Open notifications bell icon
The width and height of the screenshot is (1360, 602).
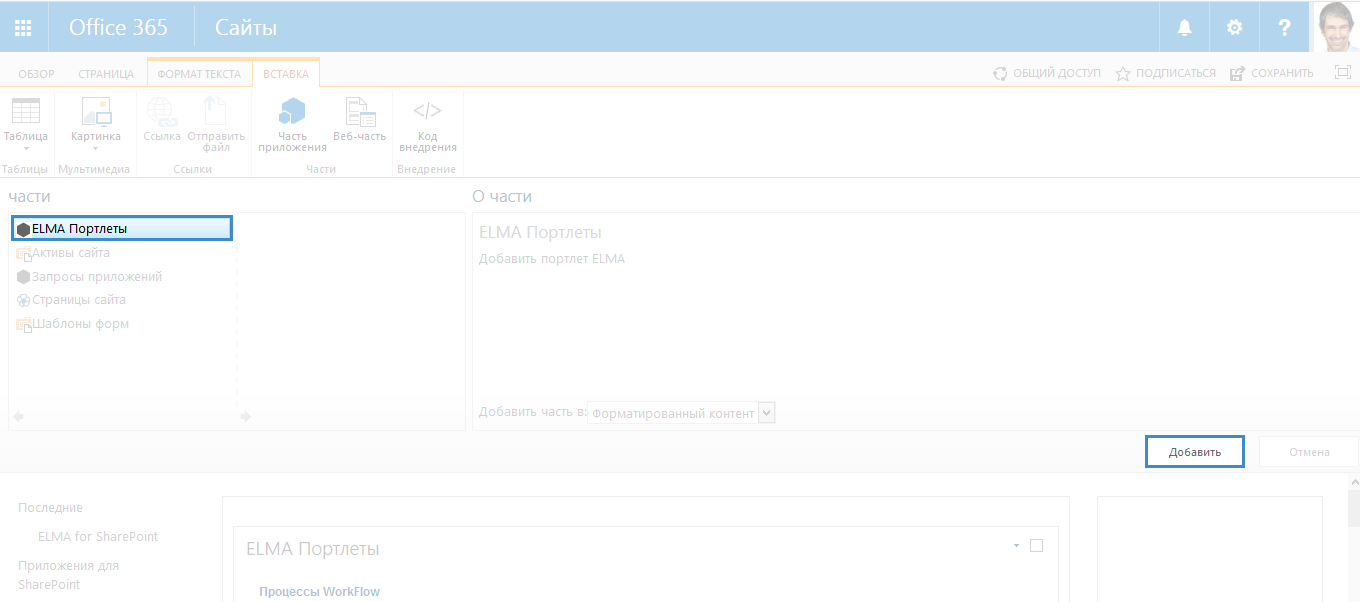point(1185,27)
